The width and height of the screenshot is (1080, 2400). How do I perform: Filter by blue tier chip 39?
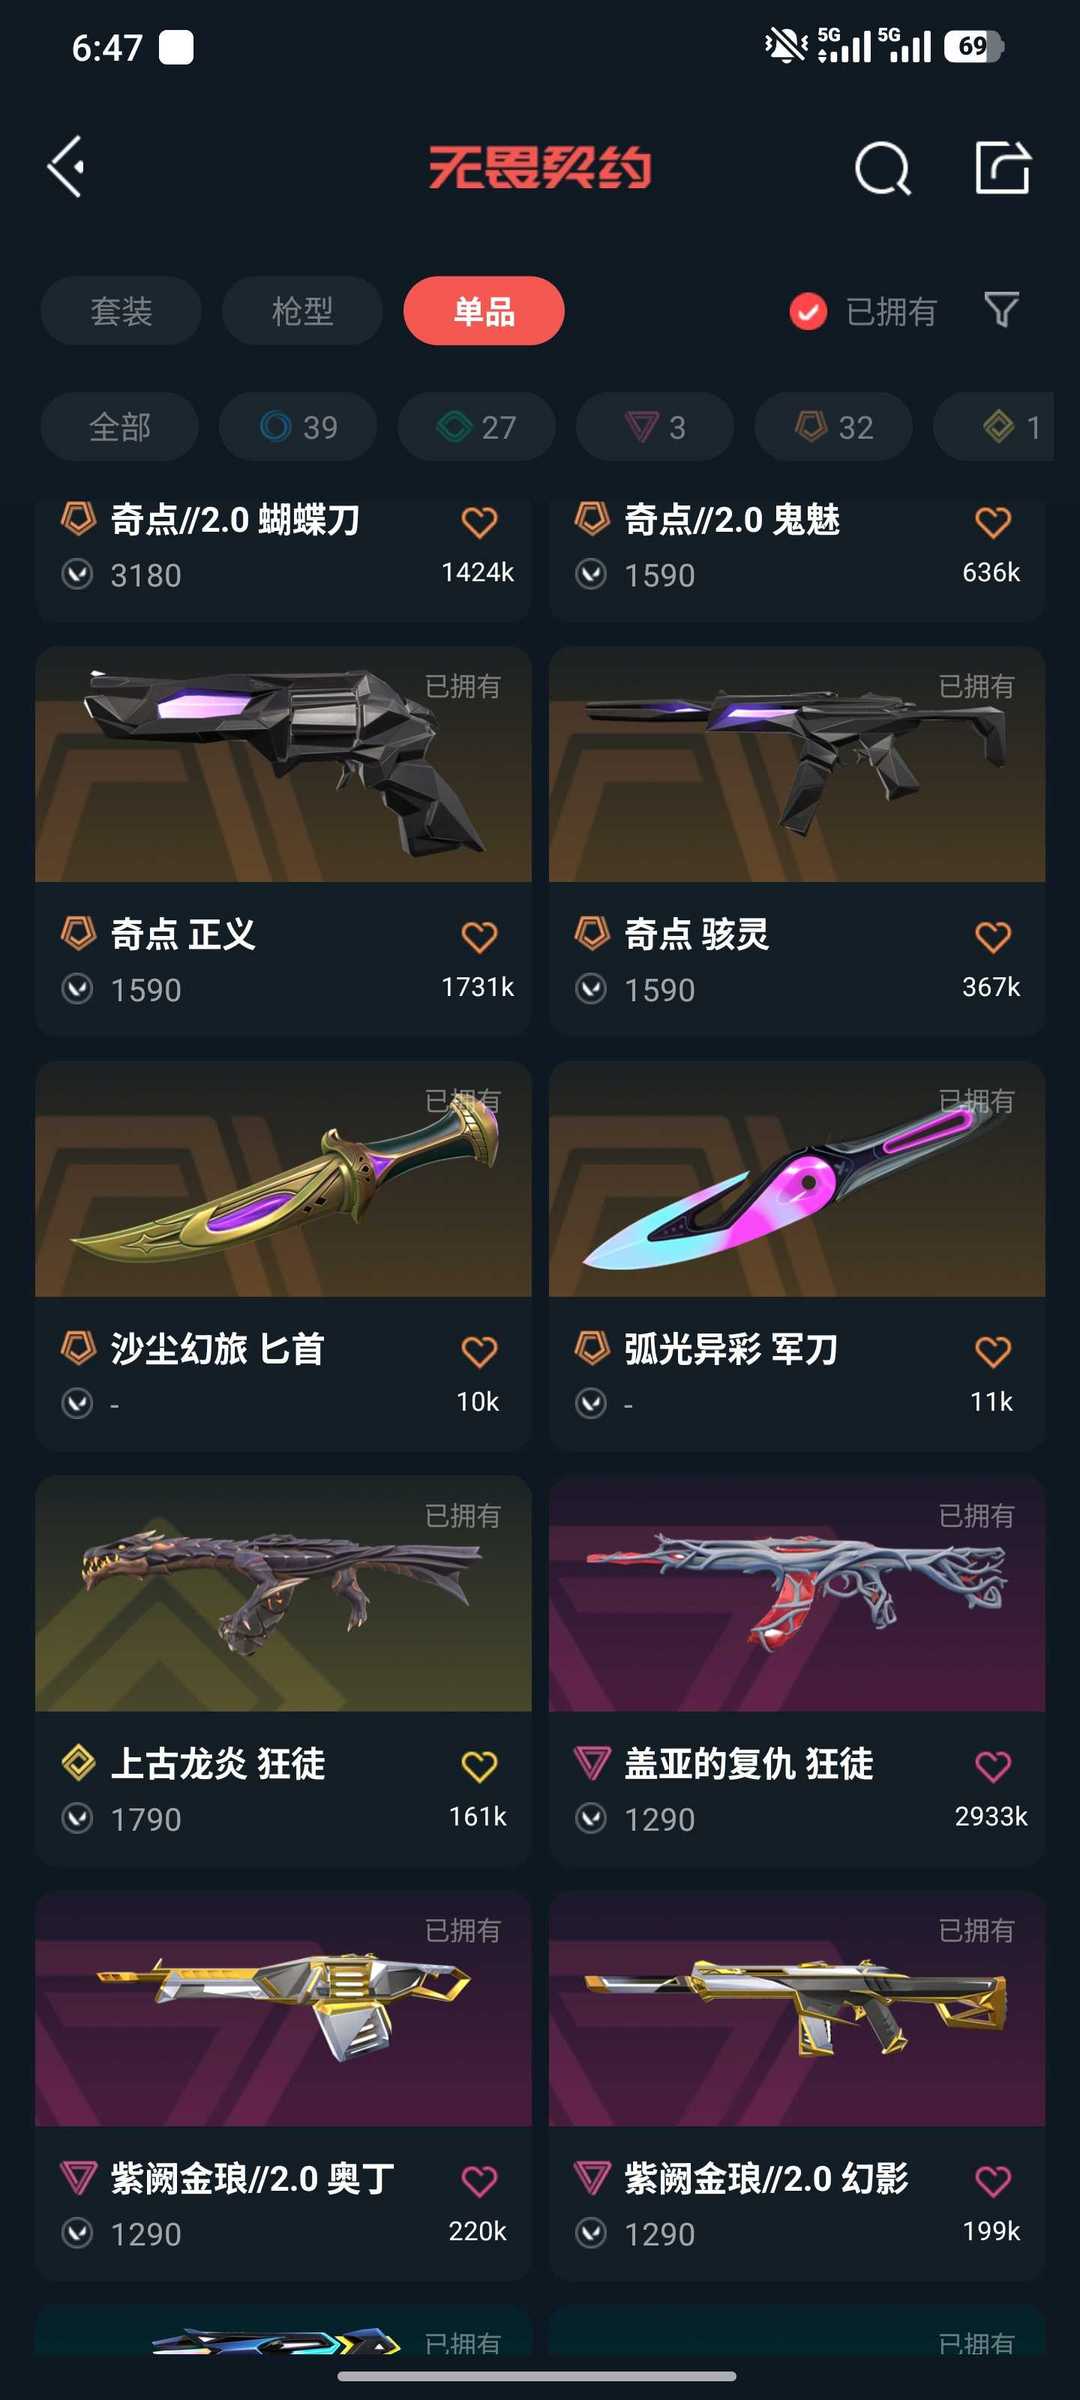coord(298,427)
